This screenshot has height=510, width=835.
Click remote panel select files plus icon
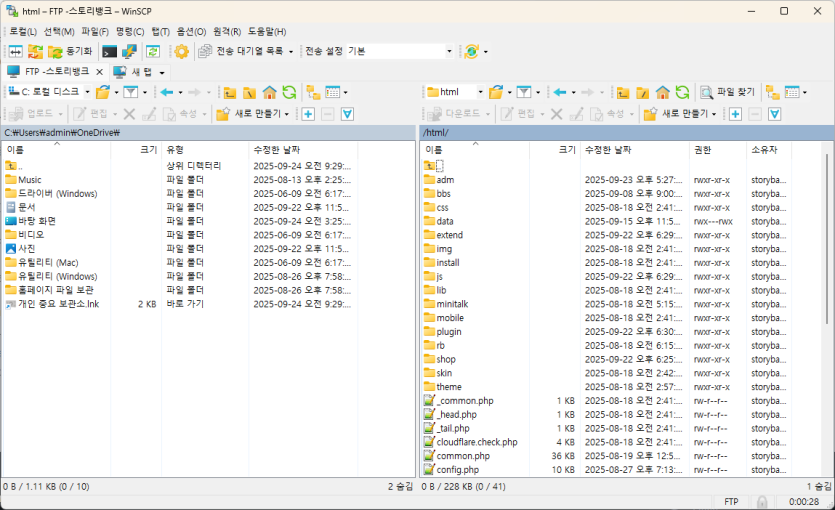tap(735, 114)
